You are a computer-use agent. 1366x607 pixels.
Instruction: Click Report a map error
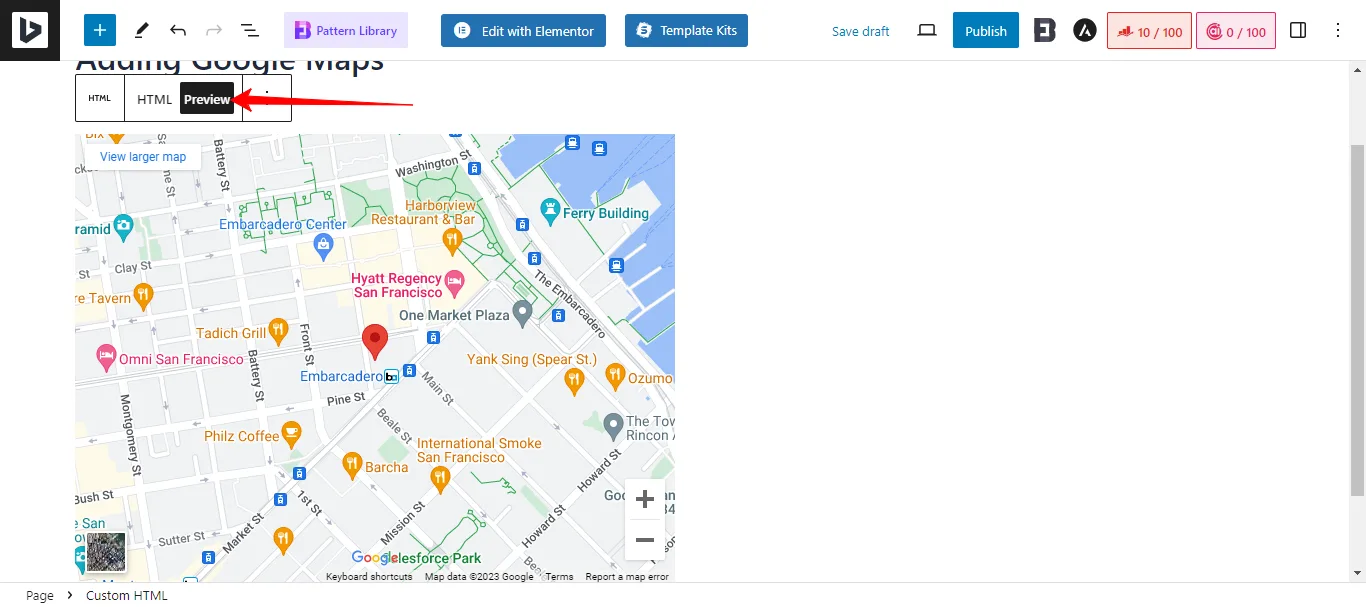point(627,577)
